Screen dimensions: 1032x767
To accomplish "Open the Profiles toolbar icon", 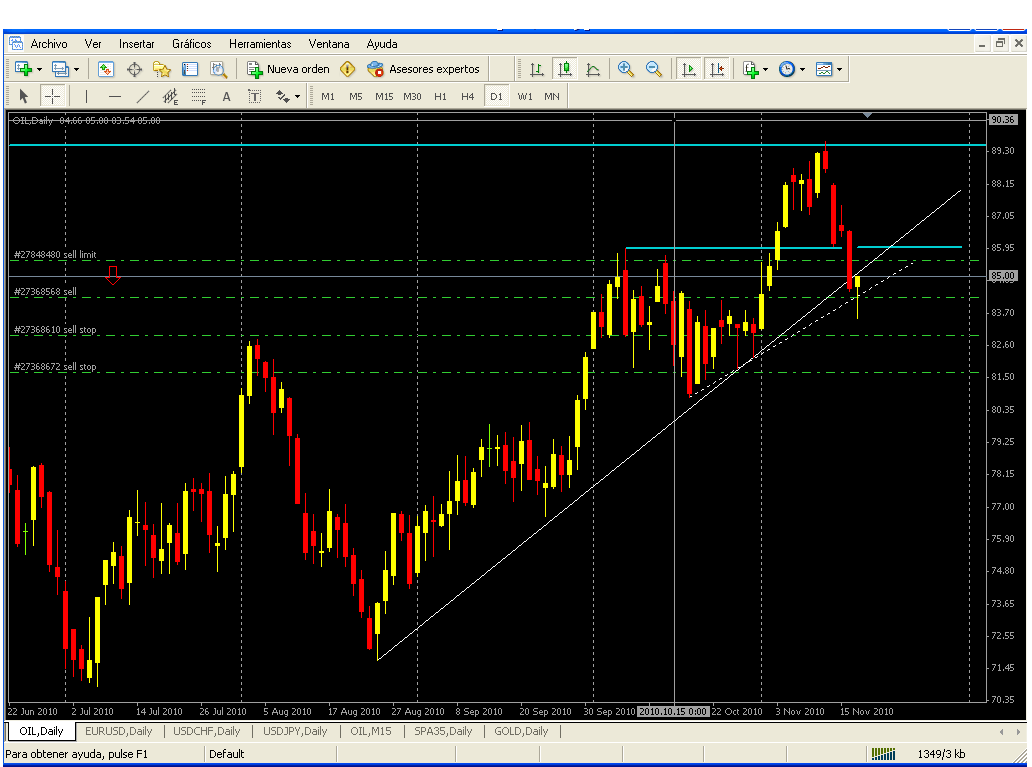I will coord(60,69).
